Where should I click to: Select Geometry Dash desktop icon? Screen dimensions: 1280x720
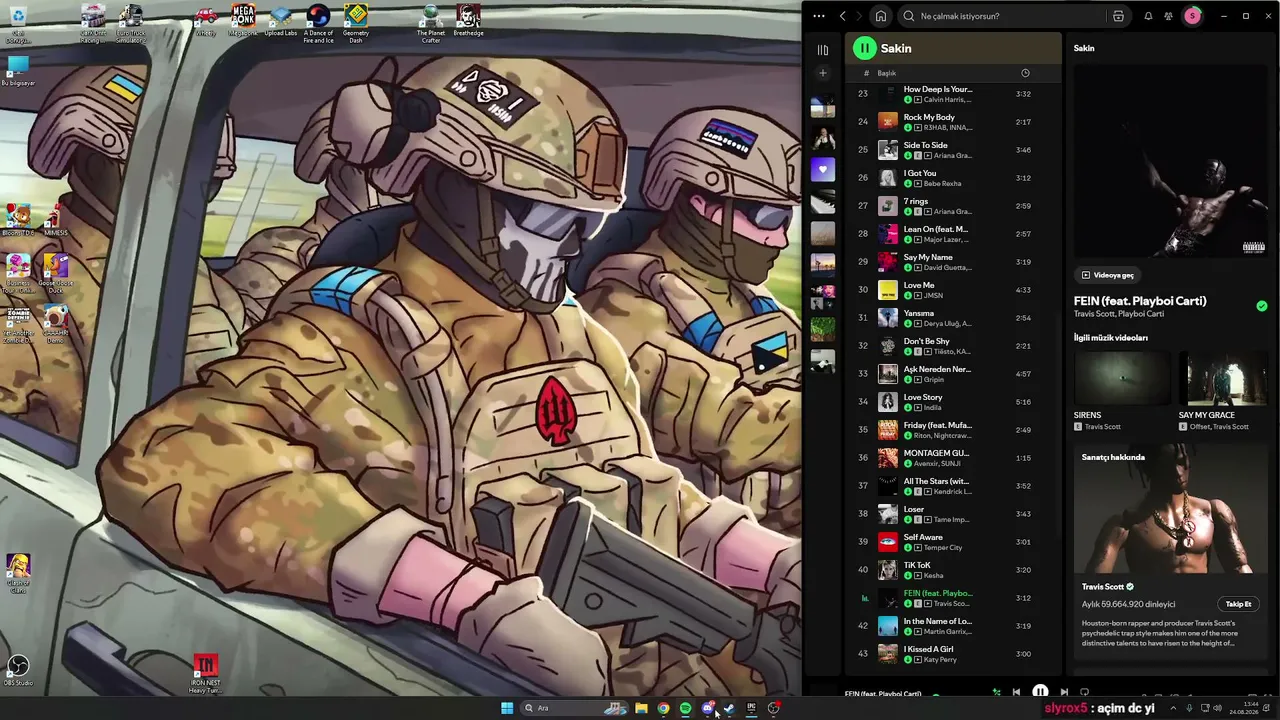[x=356, y=24]
